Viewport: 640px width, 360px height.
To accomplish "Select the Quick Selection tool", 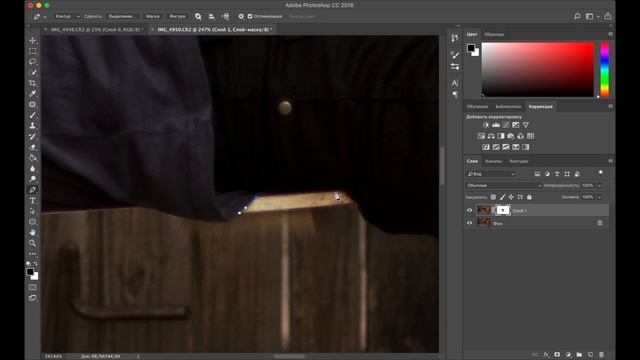I will tap(32, 73).
